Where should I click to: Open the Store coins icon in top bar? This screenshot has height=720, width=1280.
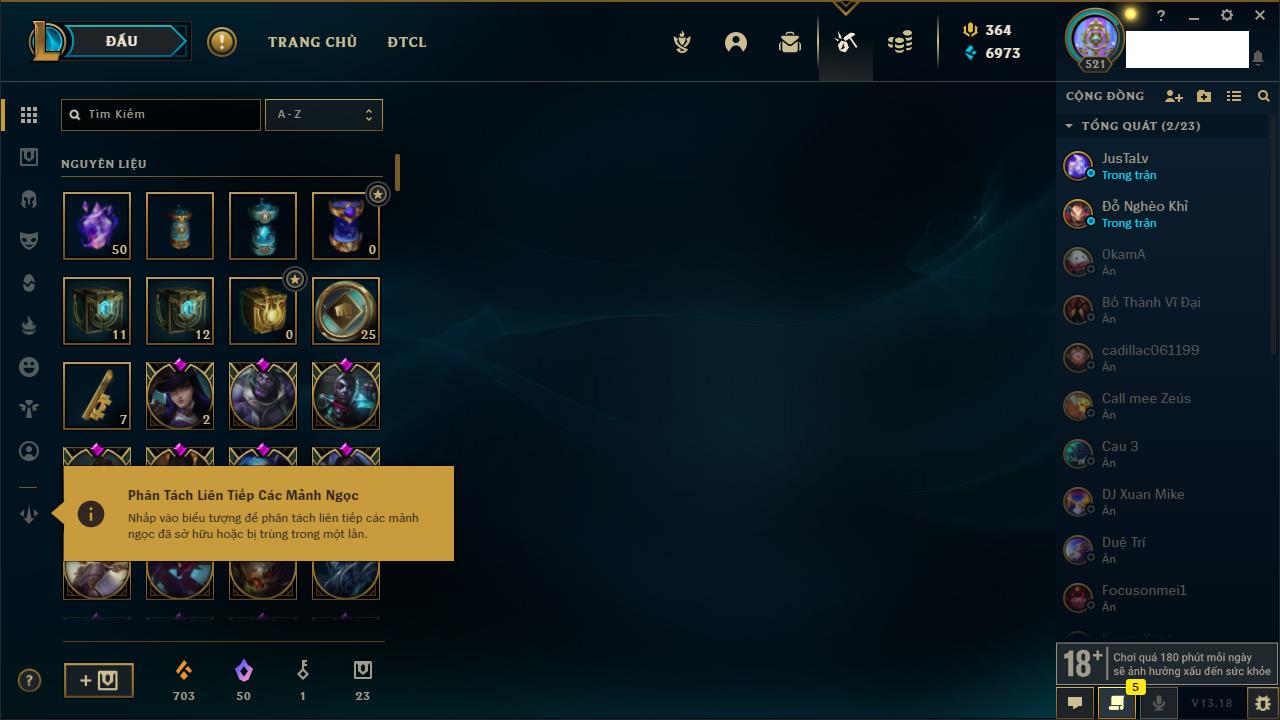(900, 42)
